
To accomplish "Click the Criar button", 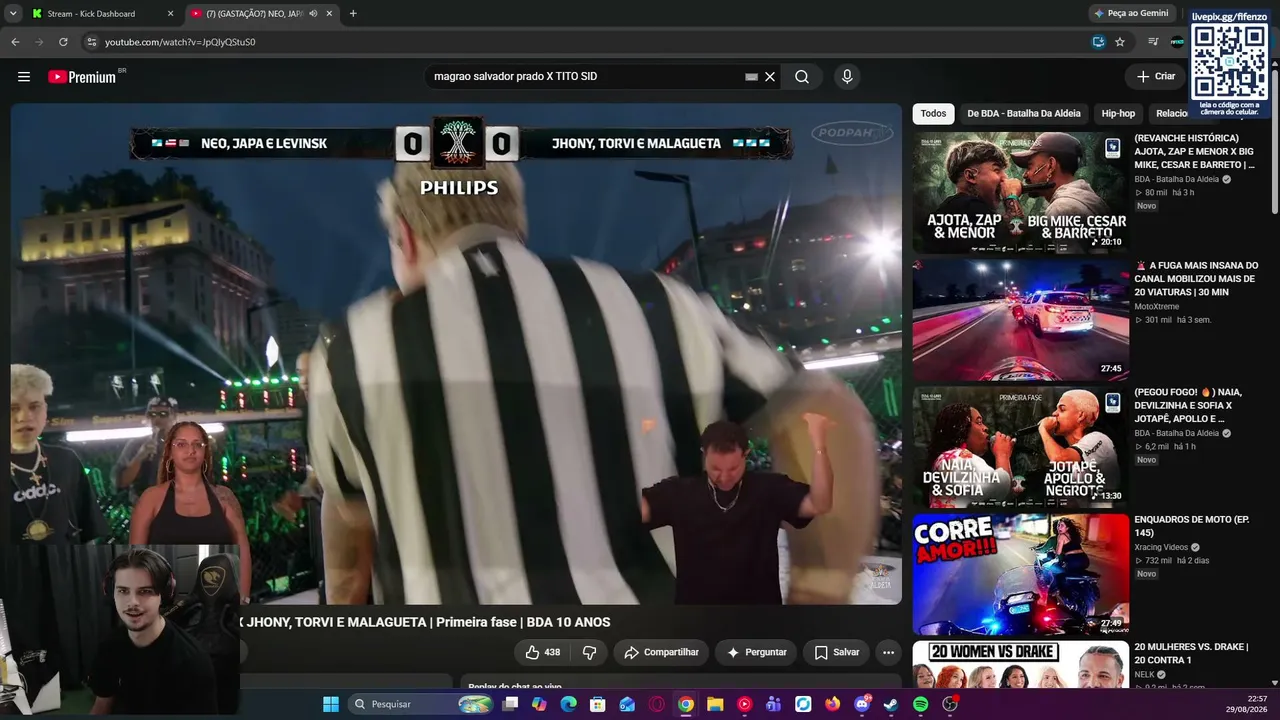I will click(1156, 77).
